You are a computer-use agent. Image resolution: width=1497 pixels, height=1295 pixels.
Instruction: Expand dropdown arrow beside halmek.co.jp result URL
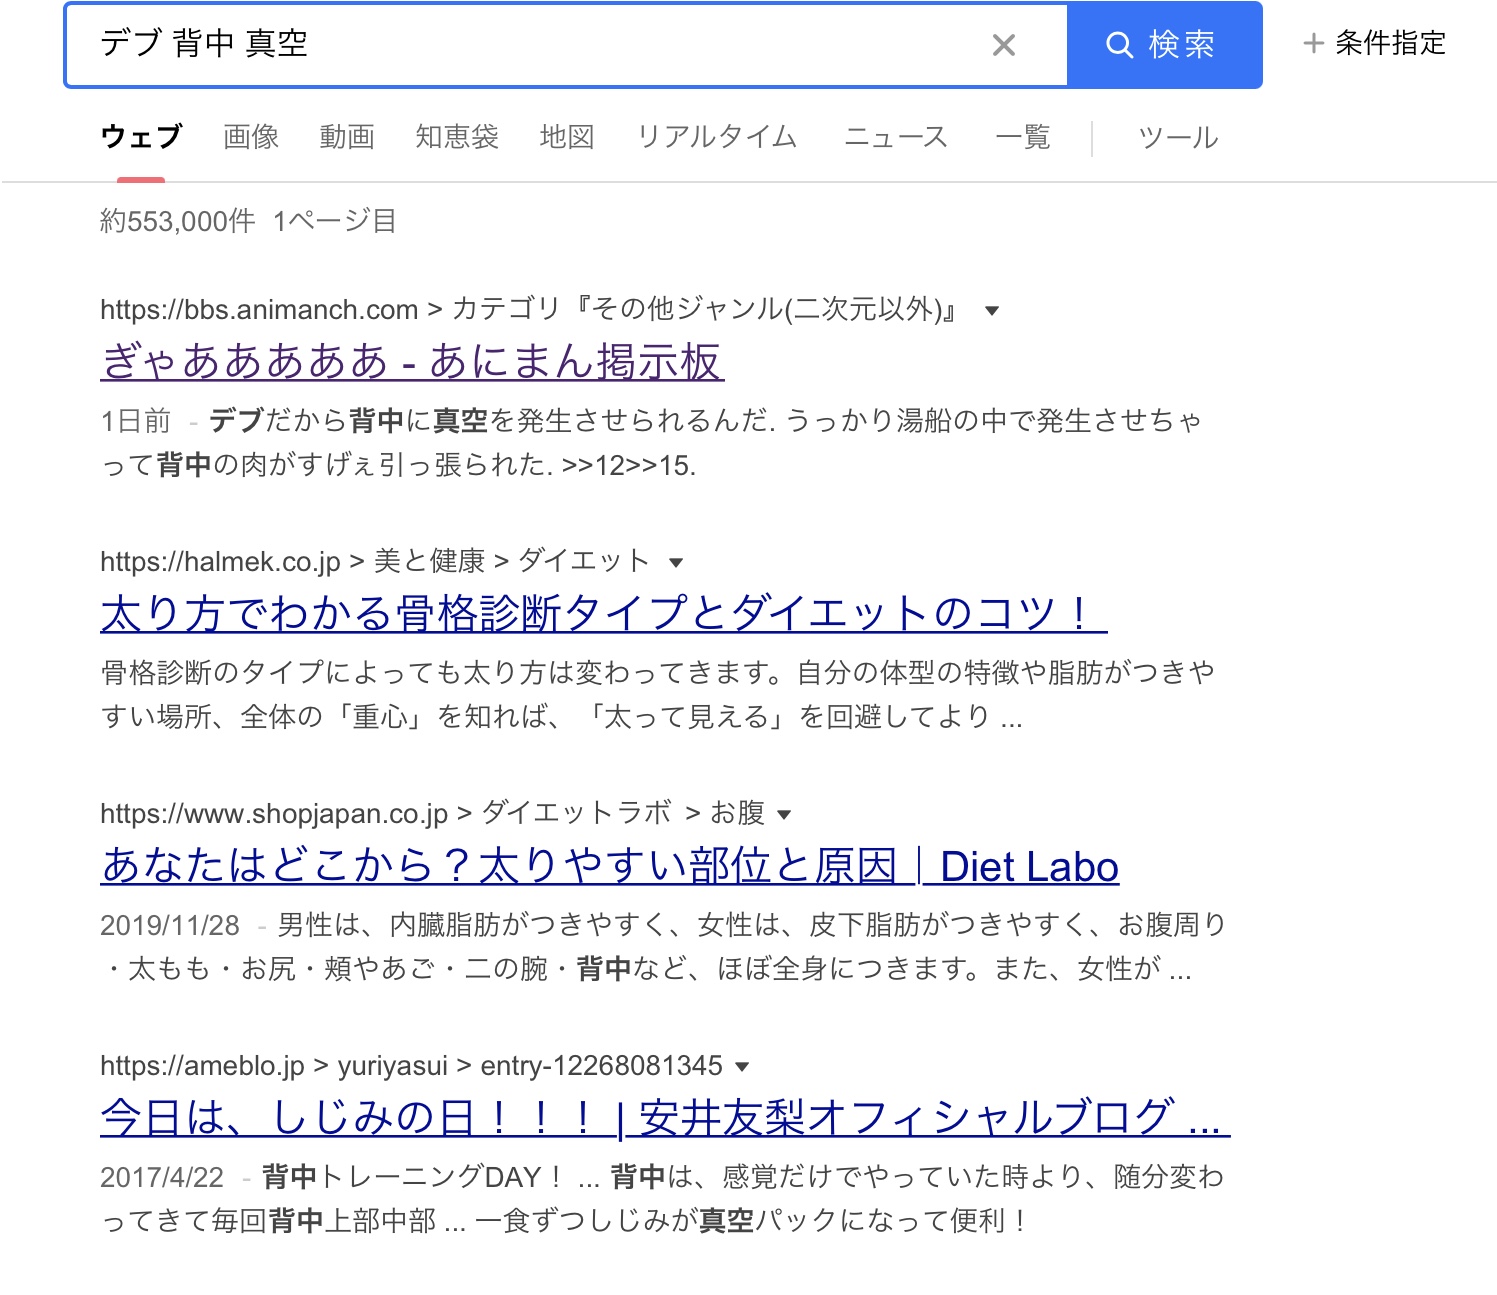[x=676, y=563]
